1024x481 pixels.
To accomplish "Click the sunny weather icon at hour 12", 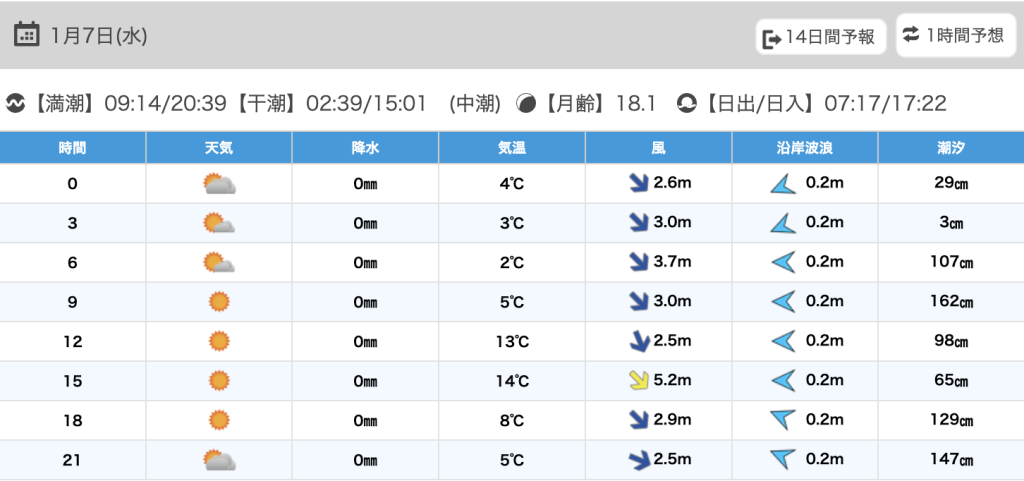I will (x=219, y=341).
